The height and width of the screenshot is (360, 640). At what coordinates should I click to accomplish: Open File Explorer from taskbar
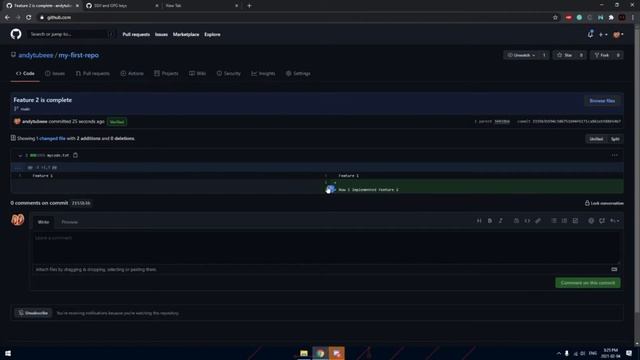click(x=304, y=353)
